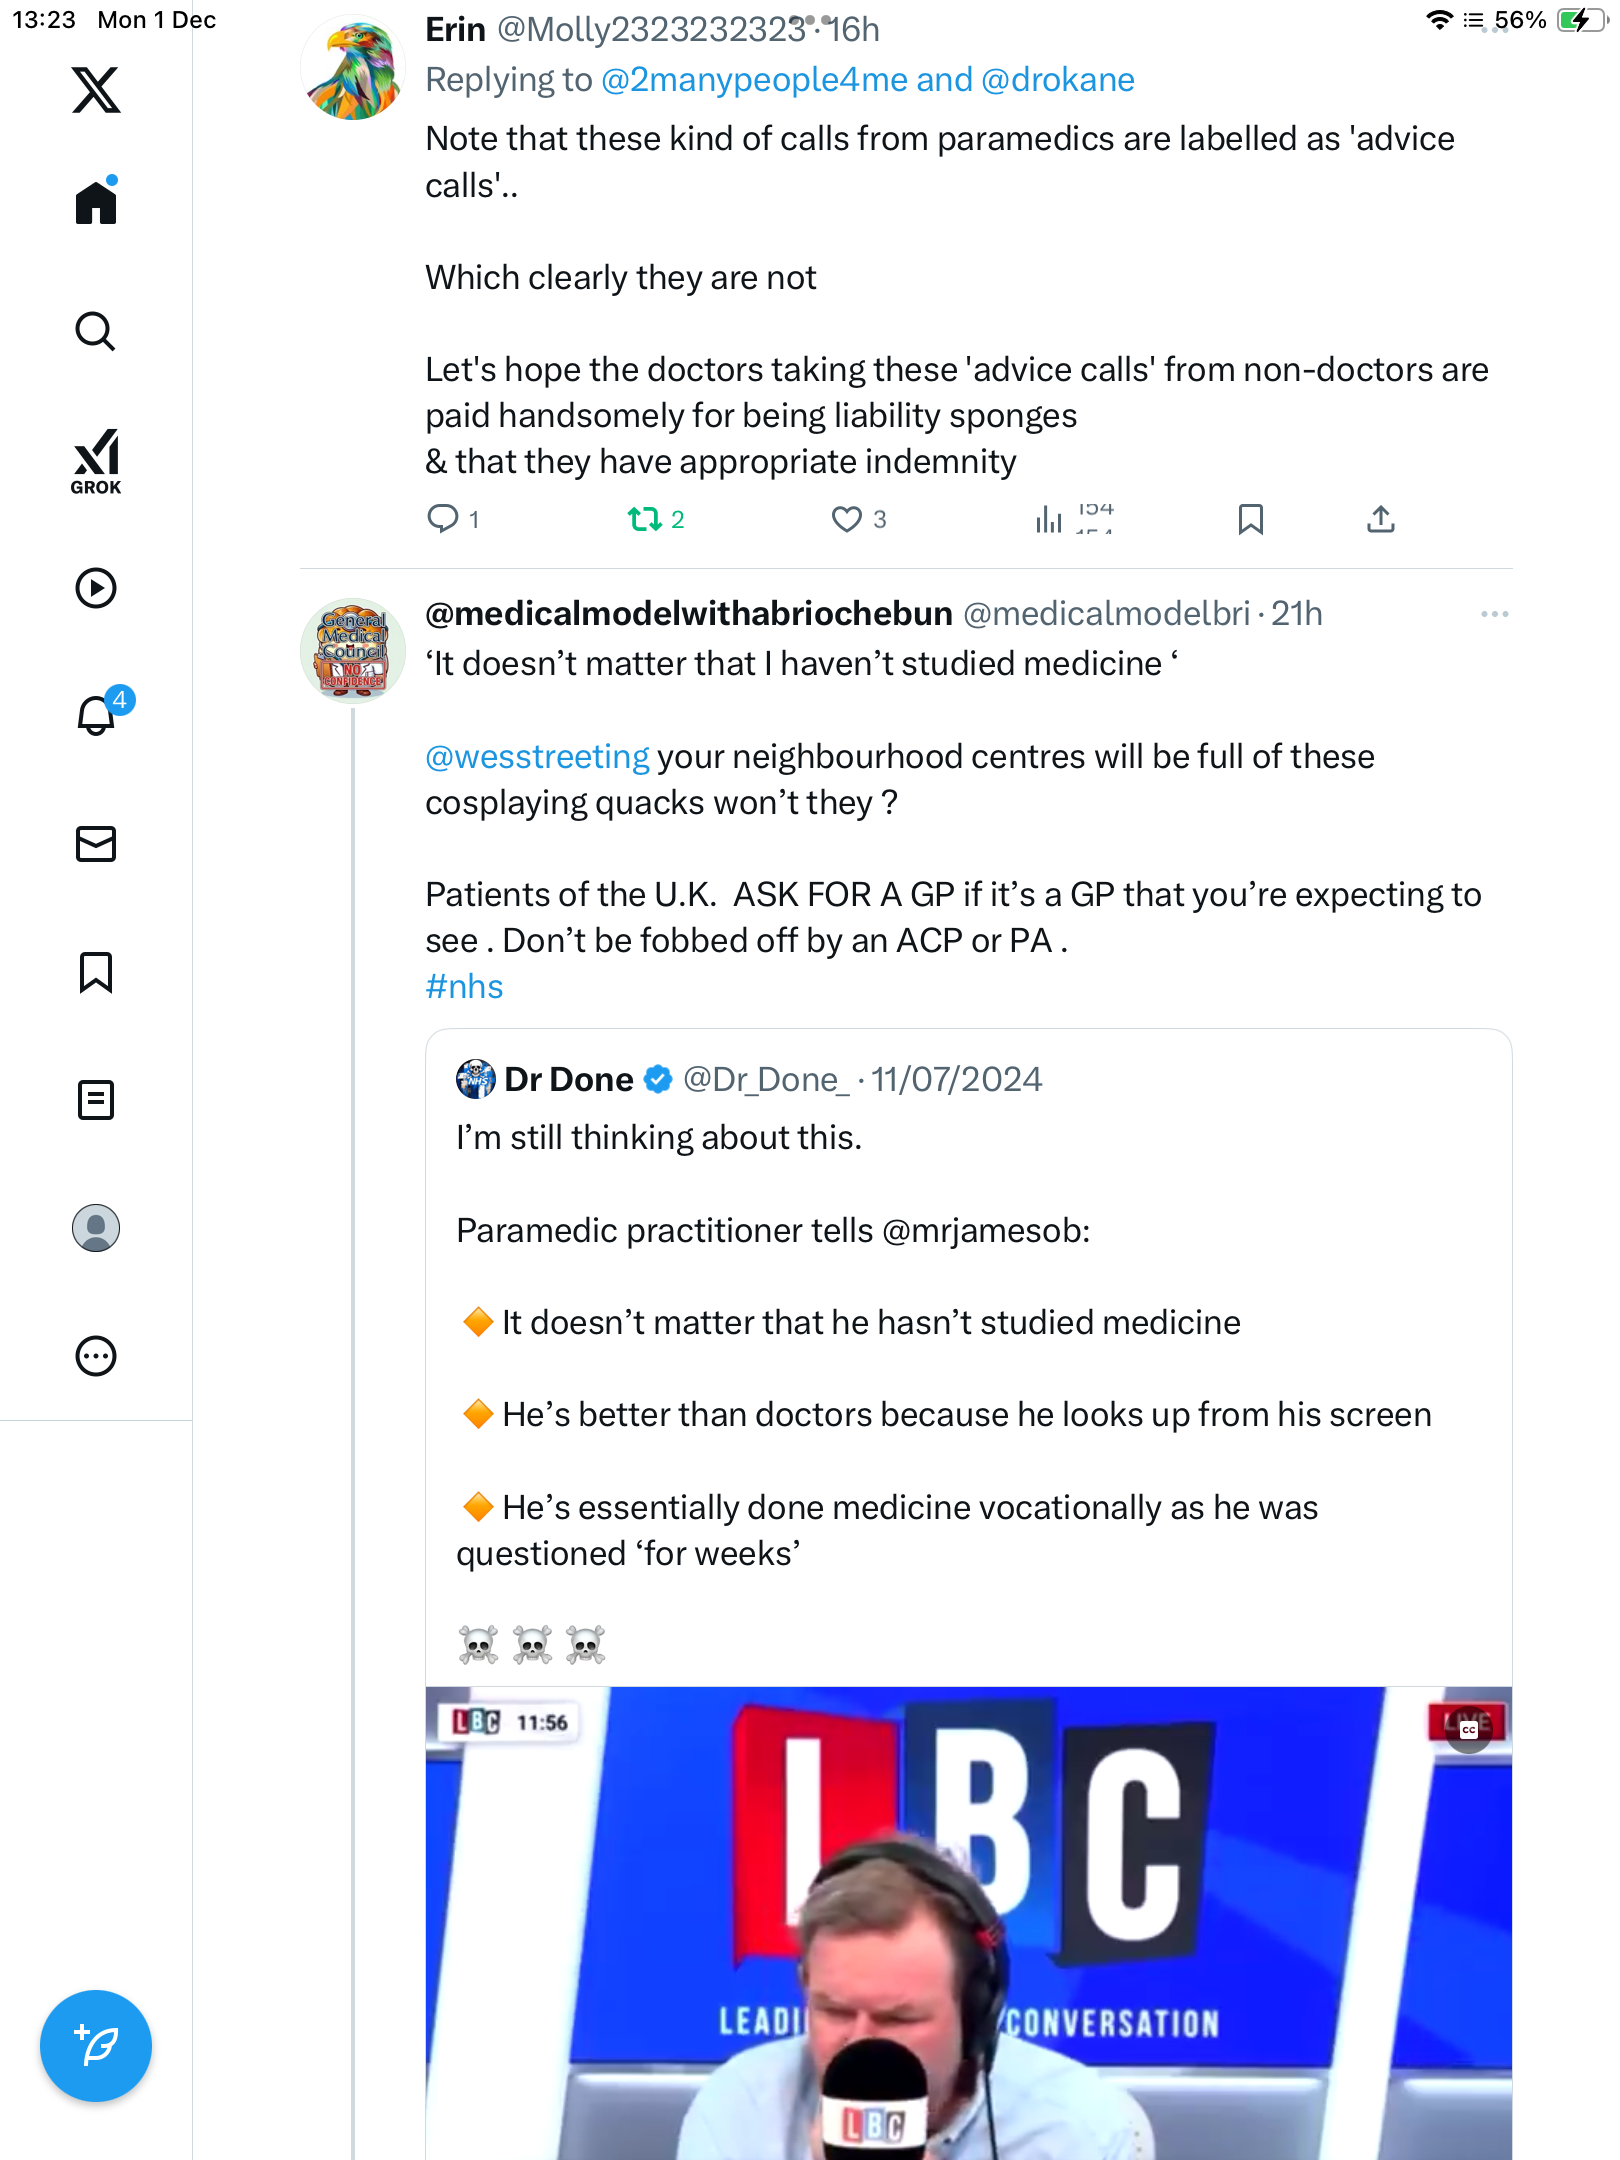
Task: Open Grok from the sidebar
Action: (96, 461)
